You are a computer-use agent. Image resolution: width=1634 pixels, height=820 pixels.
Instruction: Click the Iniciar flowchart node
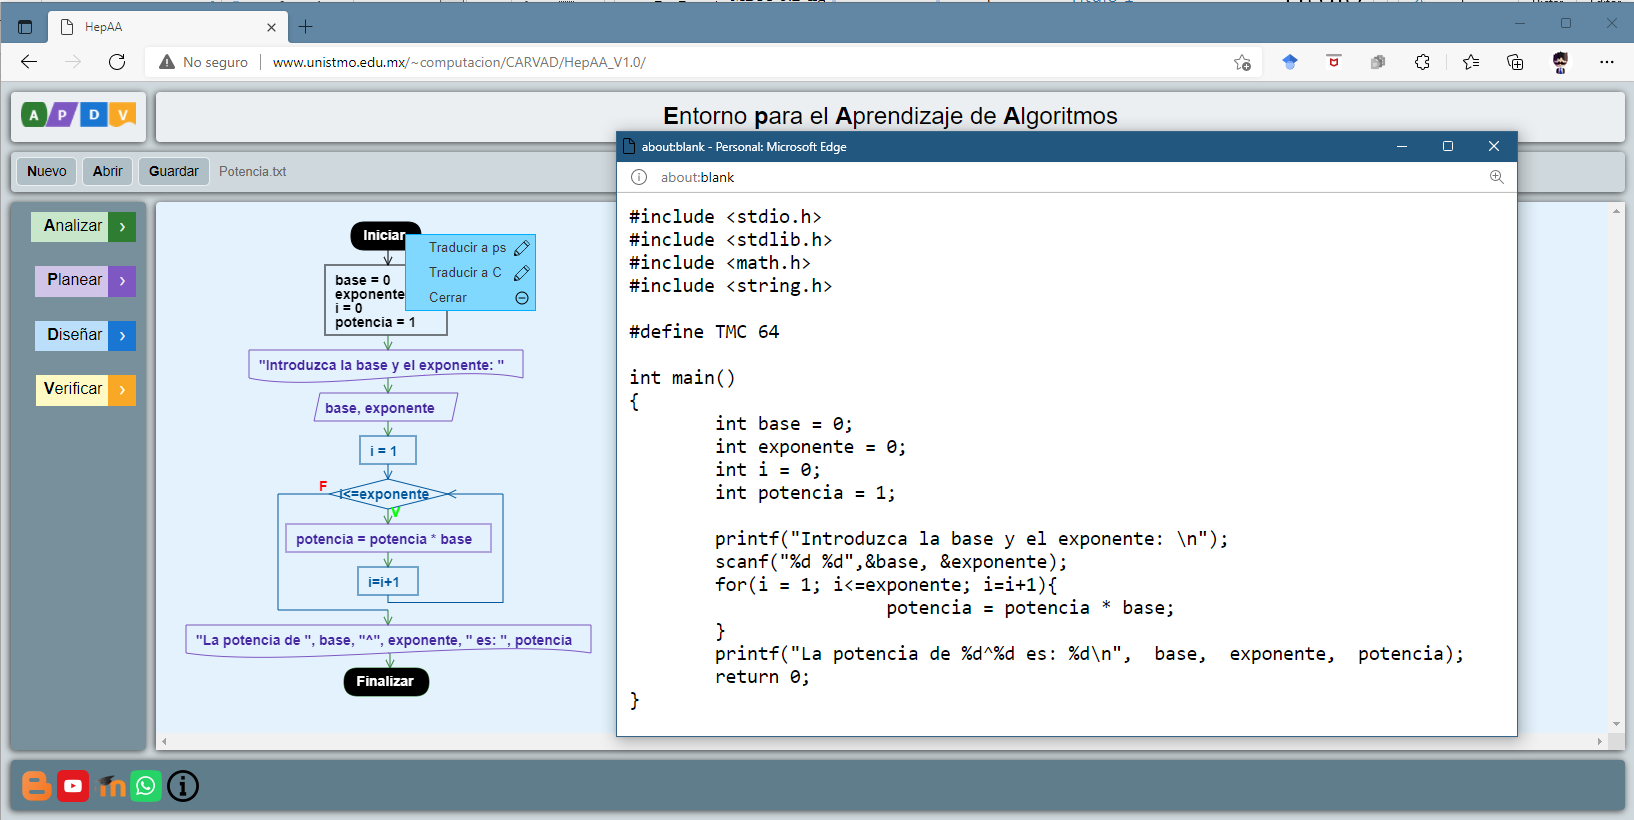click(x=380, y=235)
